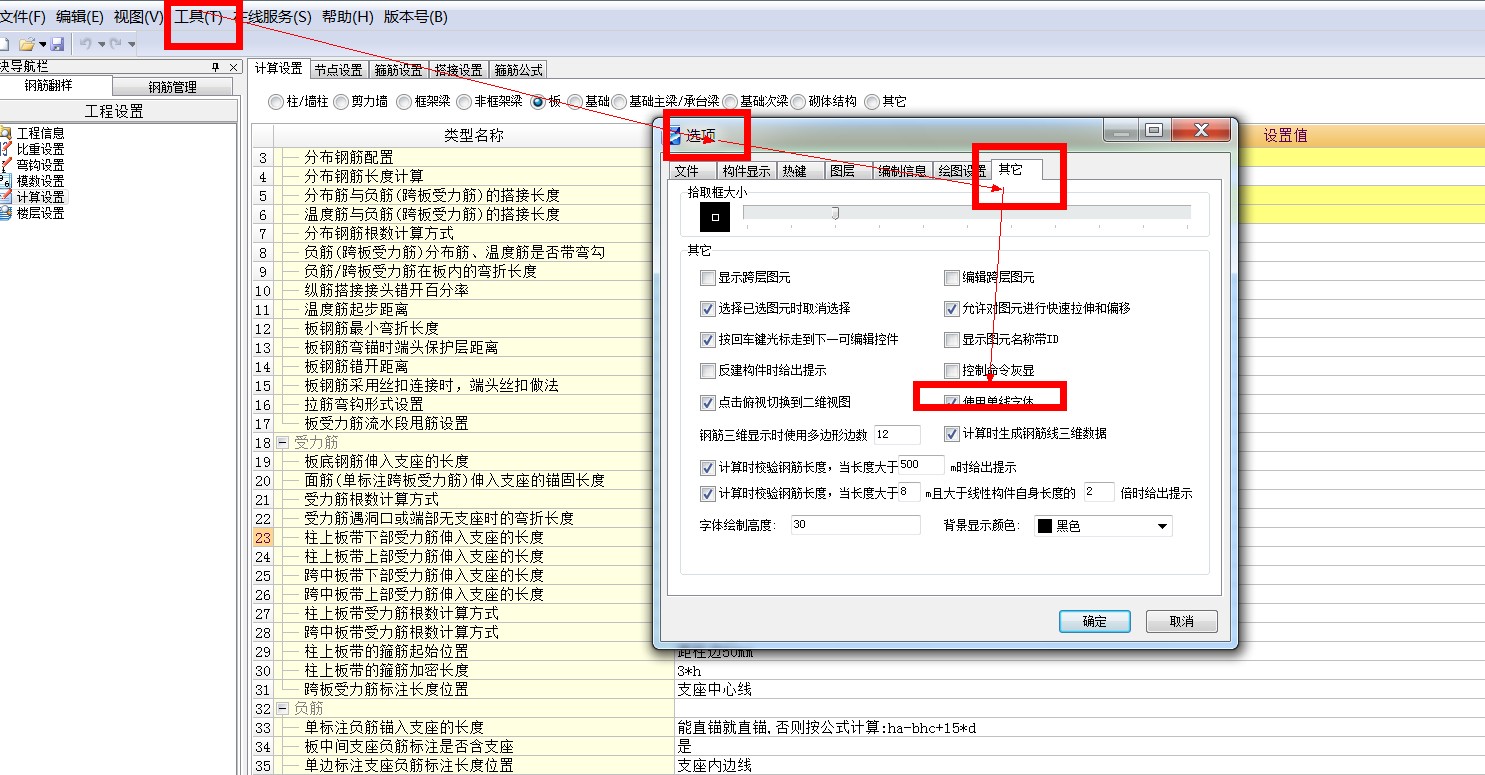
Task: Click the 确定 button
Action: click(x=1094, y=621)
